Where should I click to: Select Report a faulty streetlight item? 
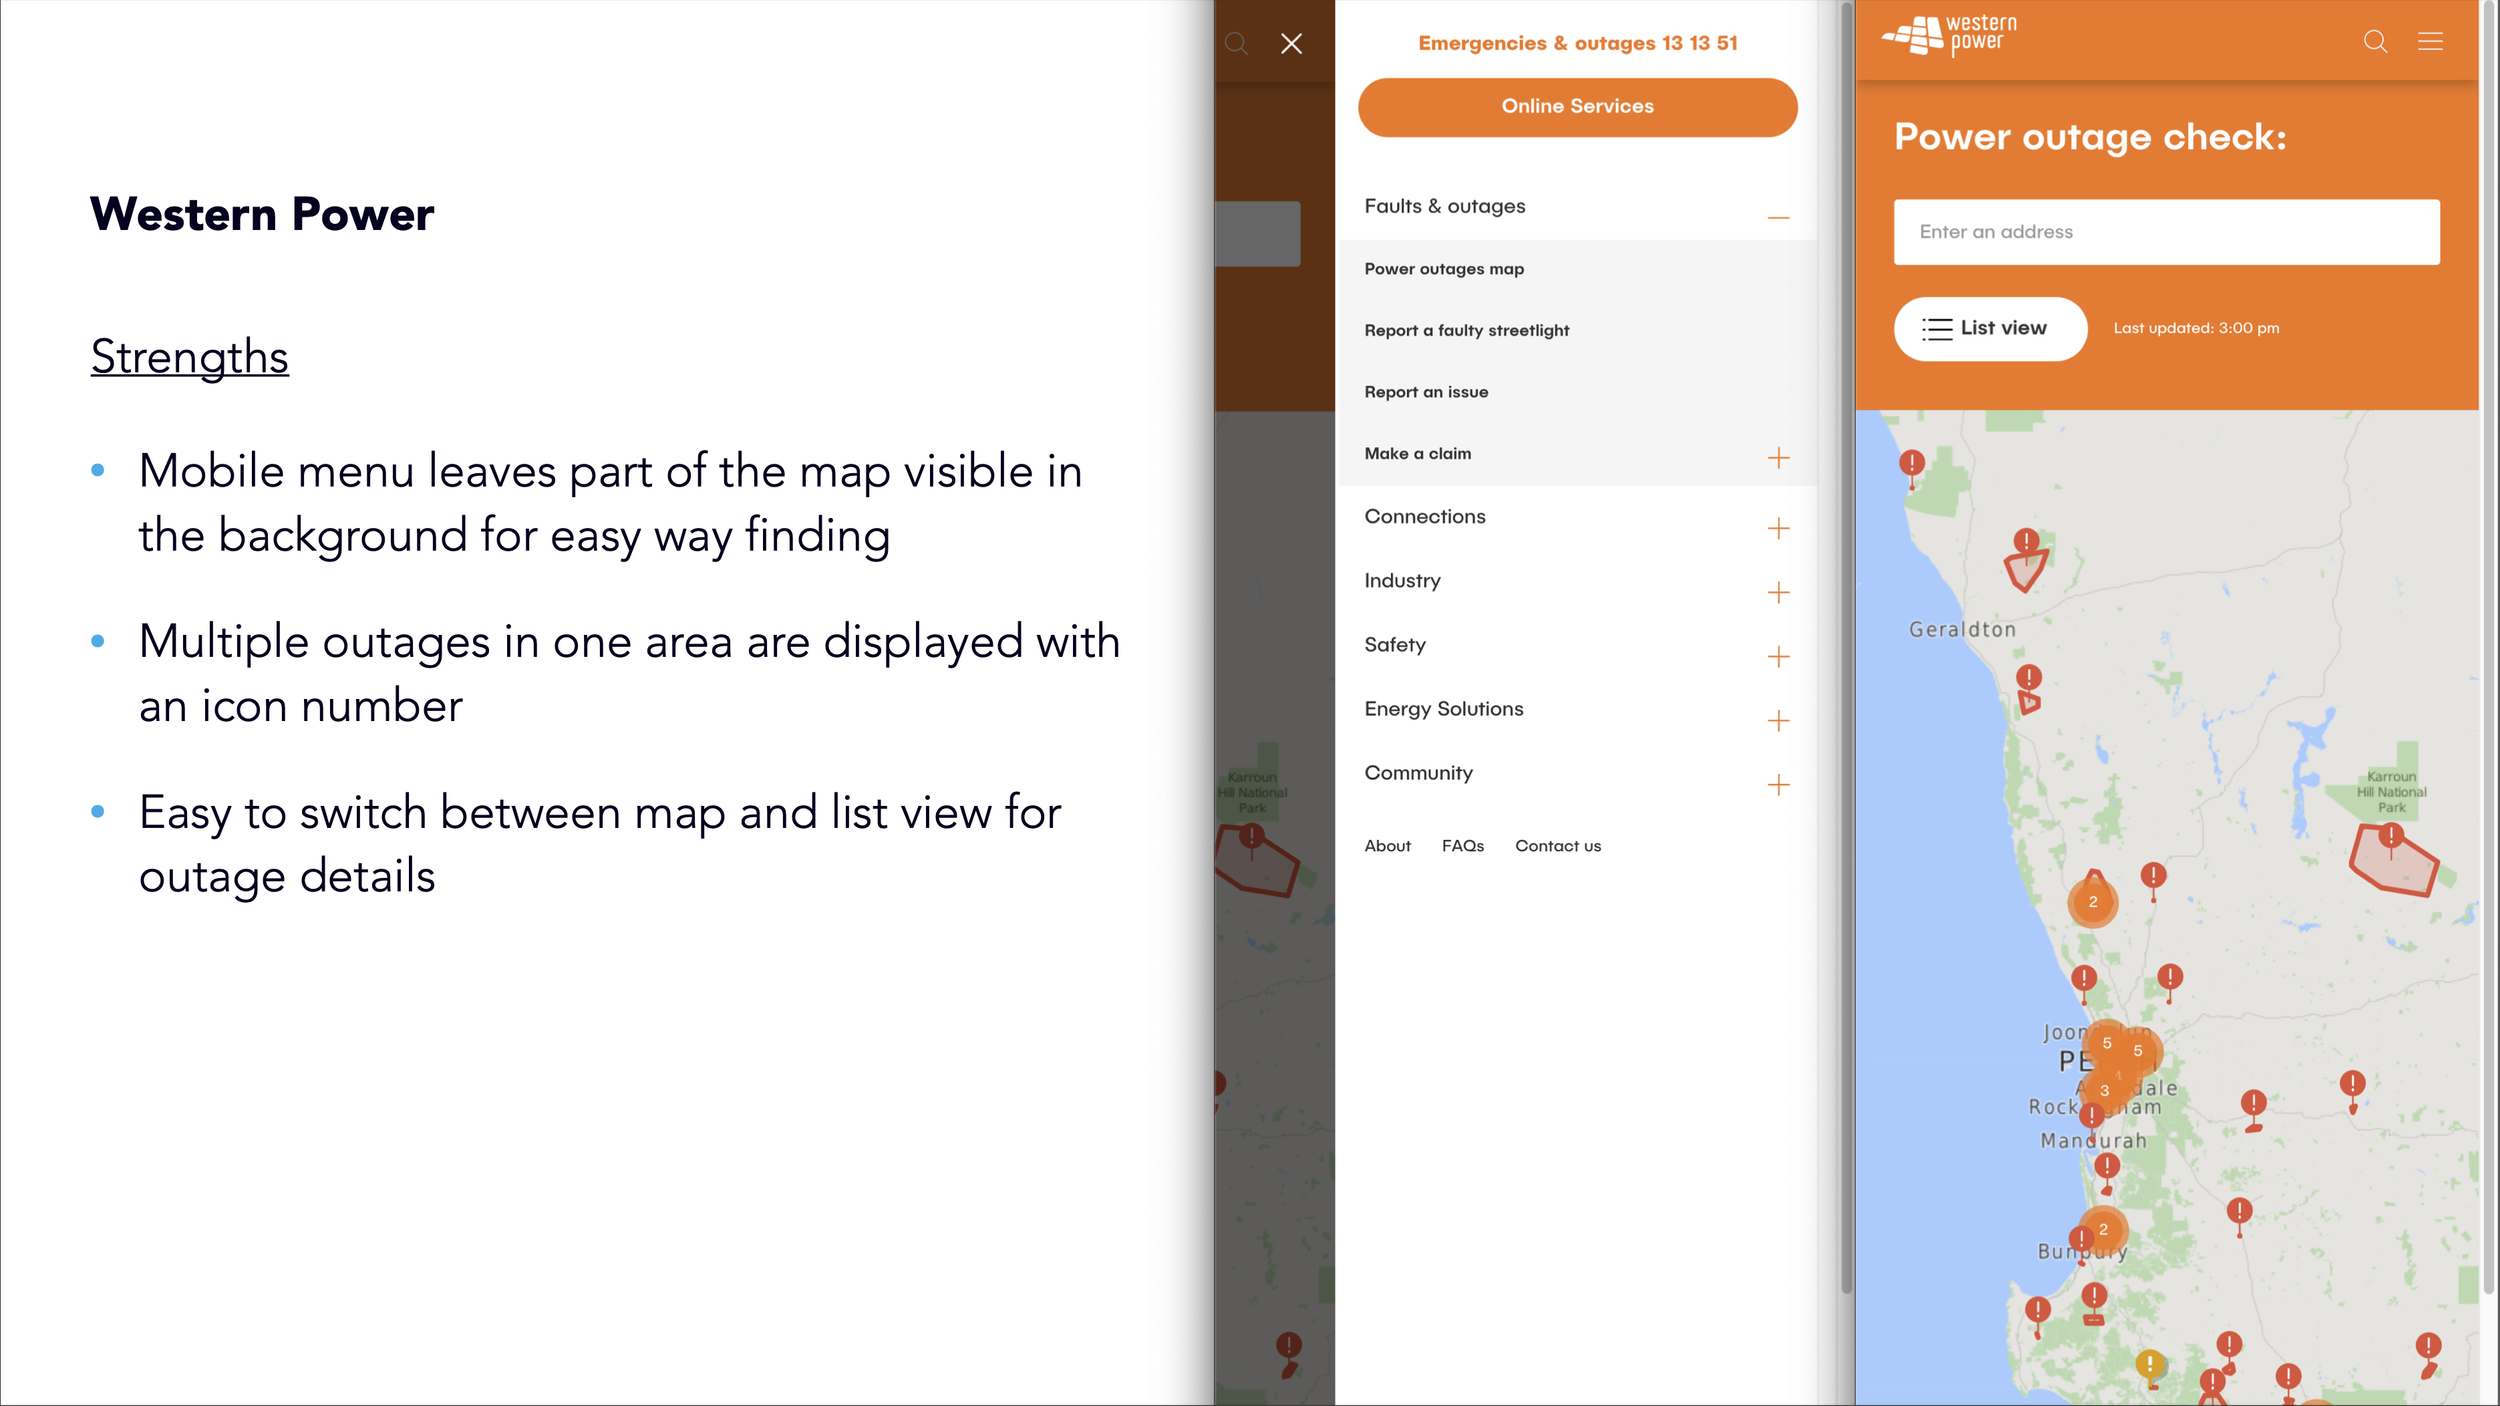click(x=1466, y=331)
